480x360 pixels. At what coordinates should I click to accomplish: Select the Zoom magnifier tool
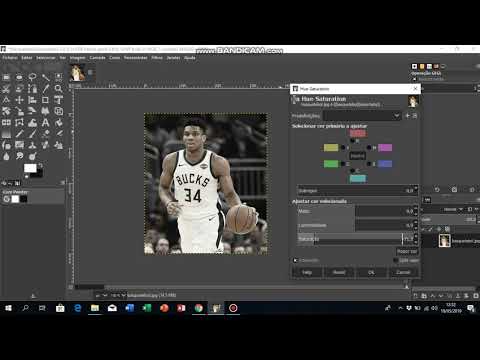(x=58, y=89)
